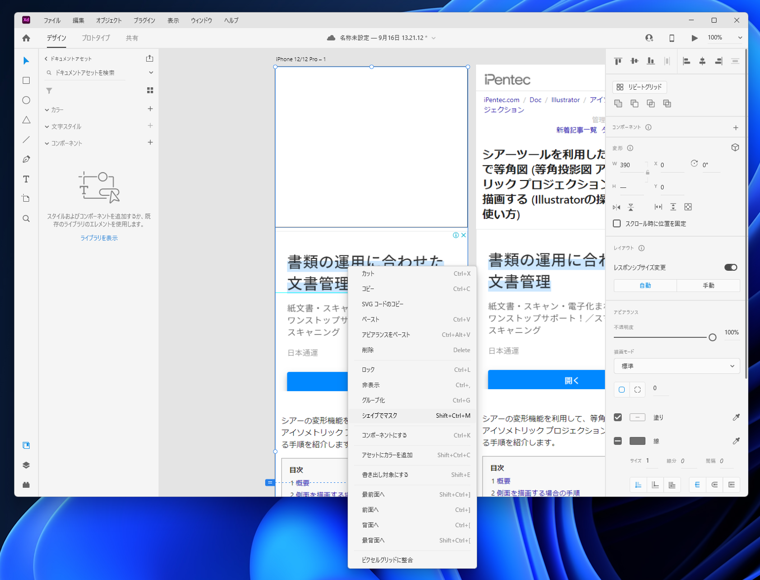Open the Libraries panel icon

(x=26, y=445)
